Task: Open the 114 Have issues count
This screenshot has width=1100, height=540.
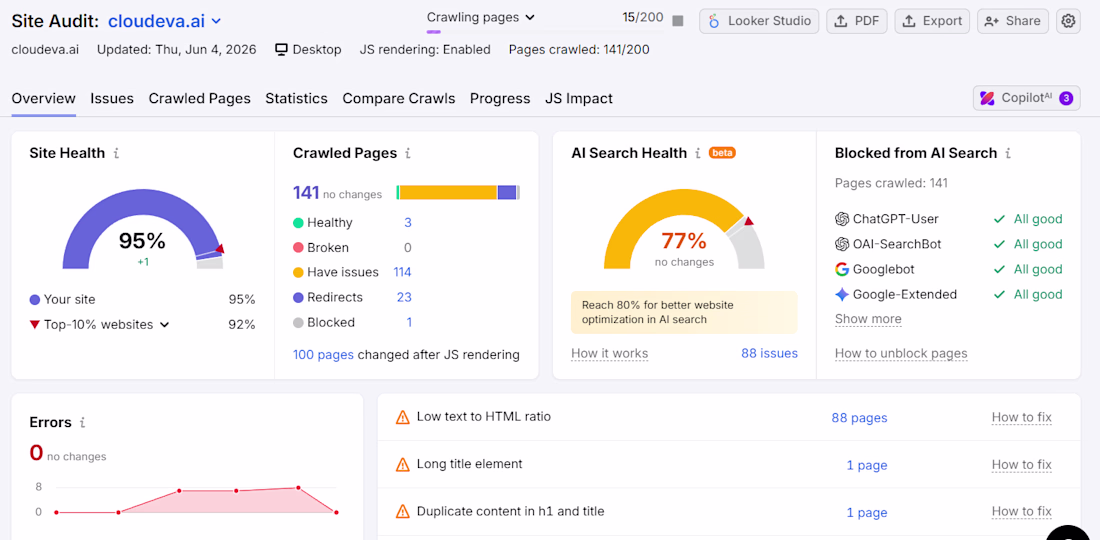Action: (x=402, y=272)
